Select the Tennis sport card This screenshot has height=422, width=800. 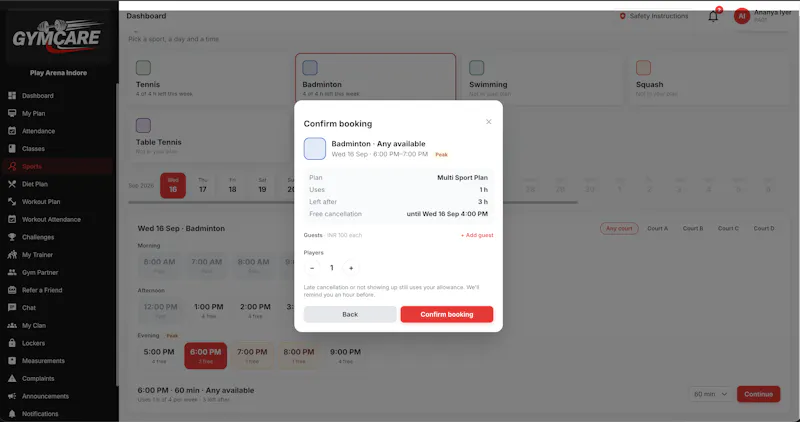tap(209, 79)
